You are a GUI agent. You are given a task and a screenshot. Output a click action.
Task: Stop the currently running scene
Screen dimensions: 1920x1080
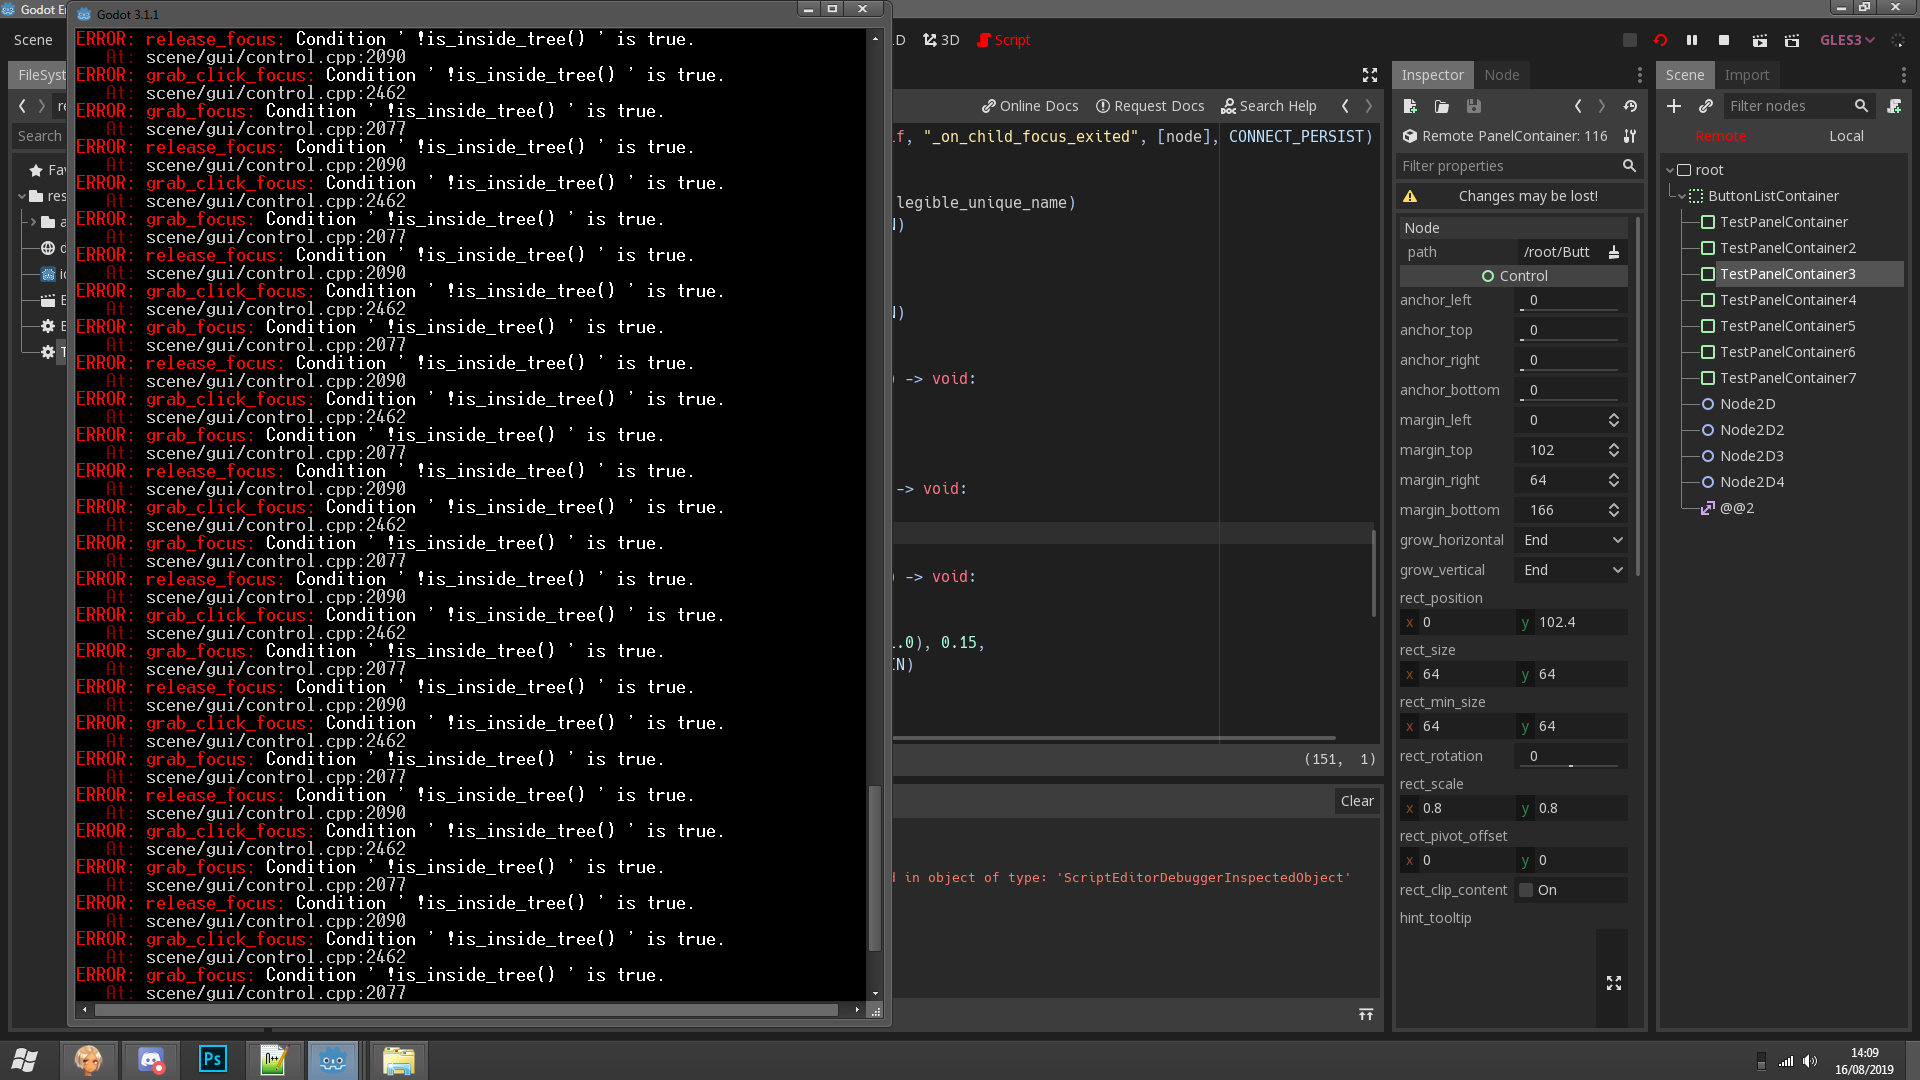coord(1723,40)
